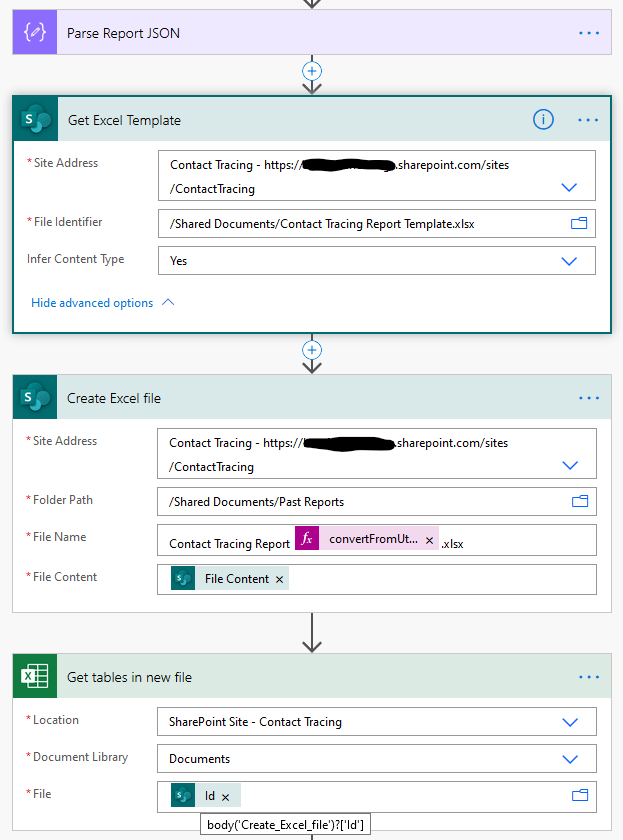The image size is (623, 840).
Task: Open Get tables in new file ellipsis menu
Action: (x=588, y=677)
